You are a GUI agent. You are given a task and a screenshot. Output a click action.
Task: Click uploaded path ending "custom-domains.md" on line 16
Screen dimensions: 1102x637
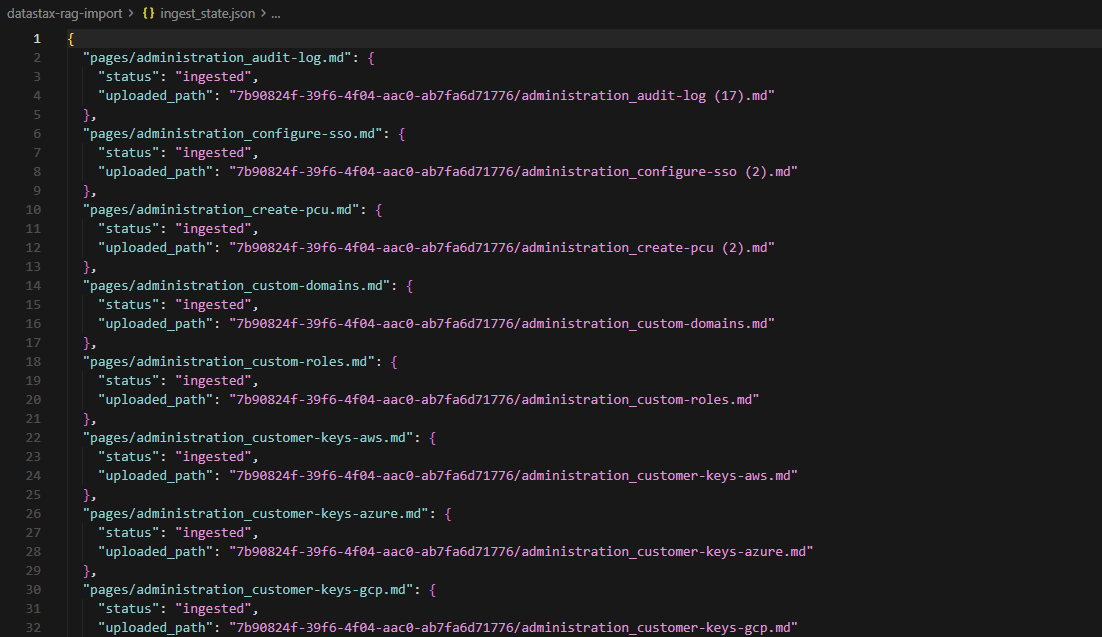(502, 323)
